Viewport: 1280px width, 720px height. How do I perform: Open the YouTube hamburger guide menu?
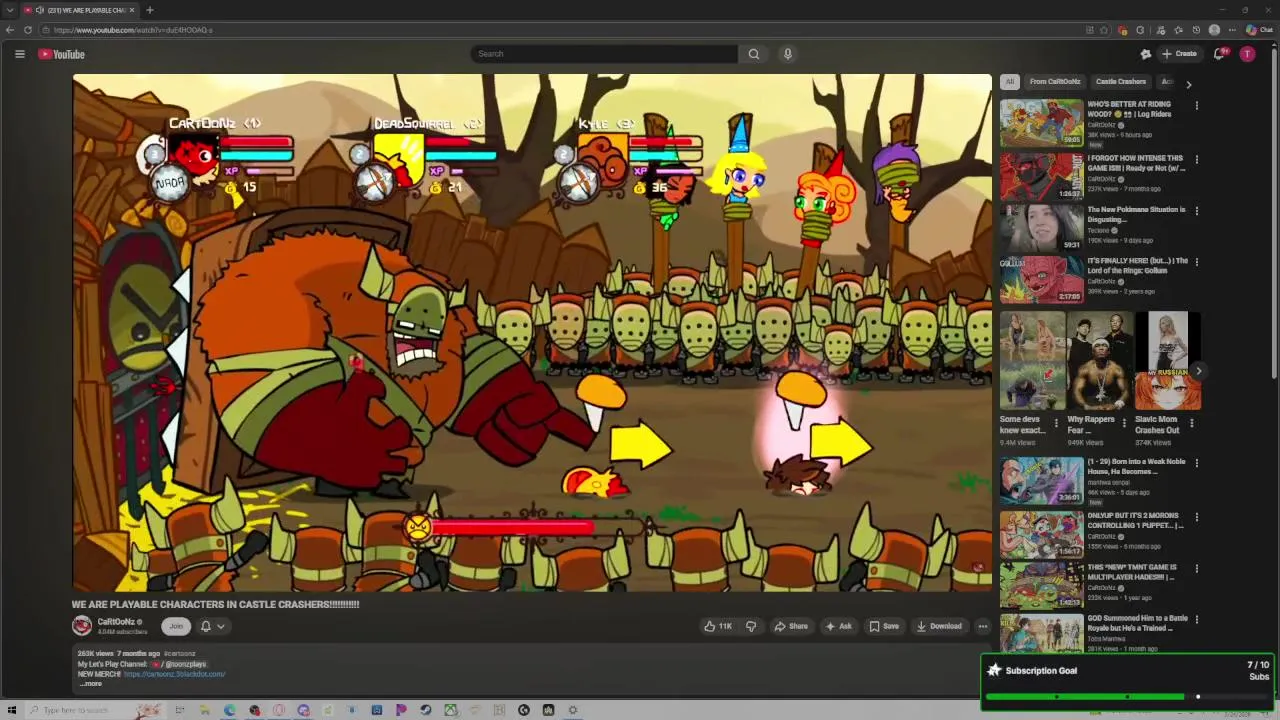click(x=19, y=54)
